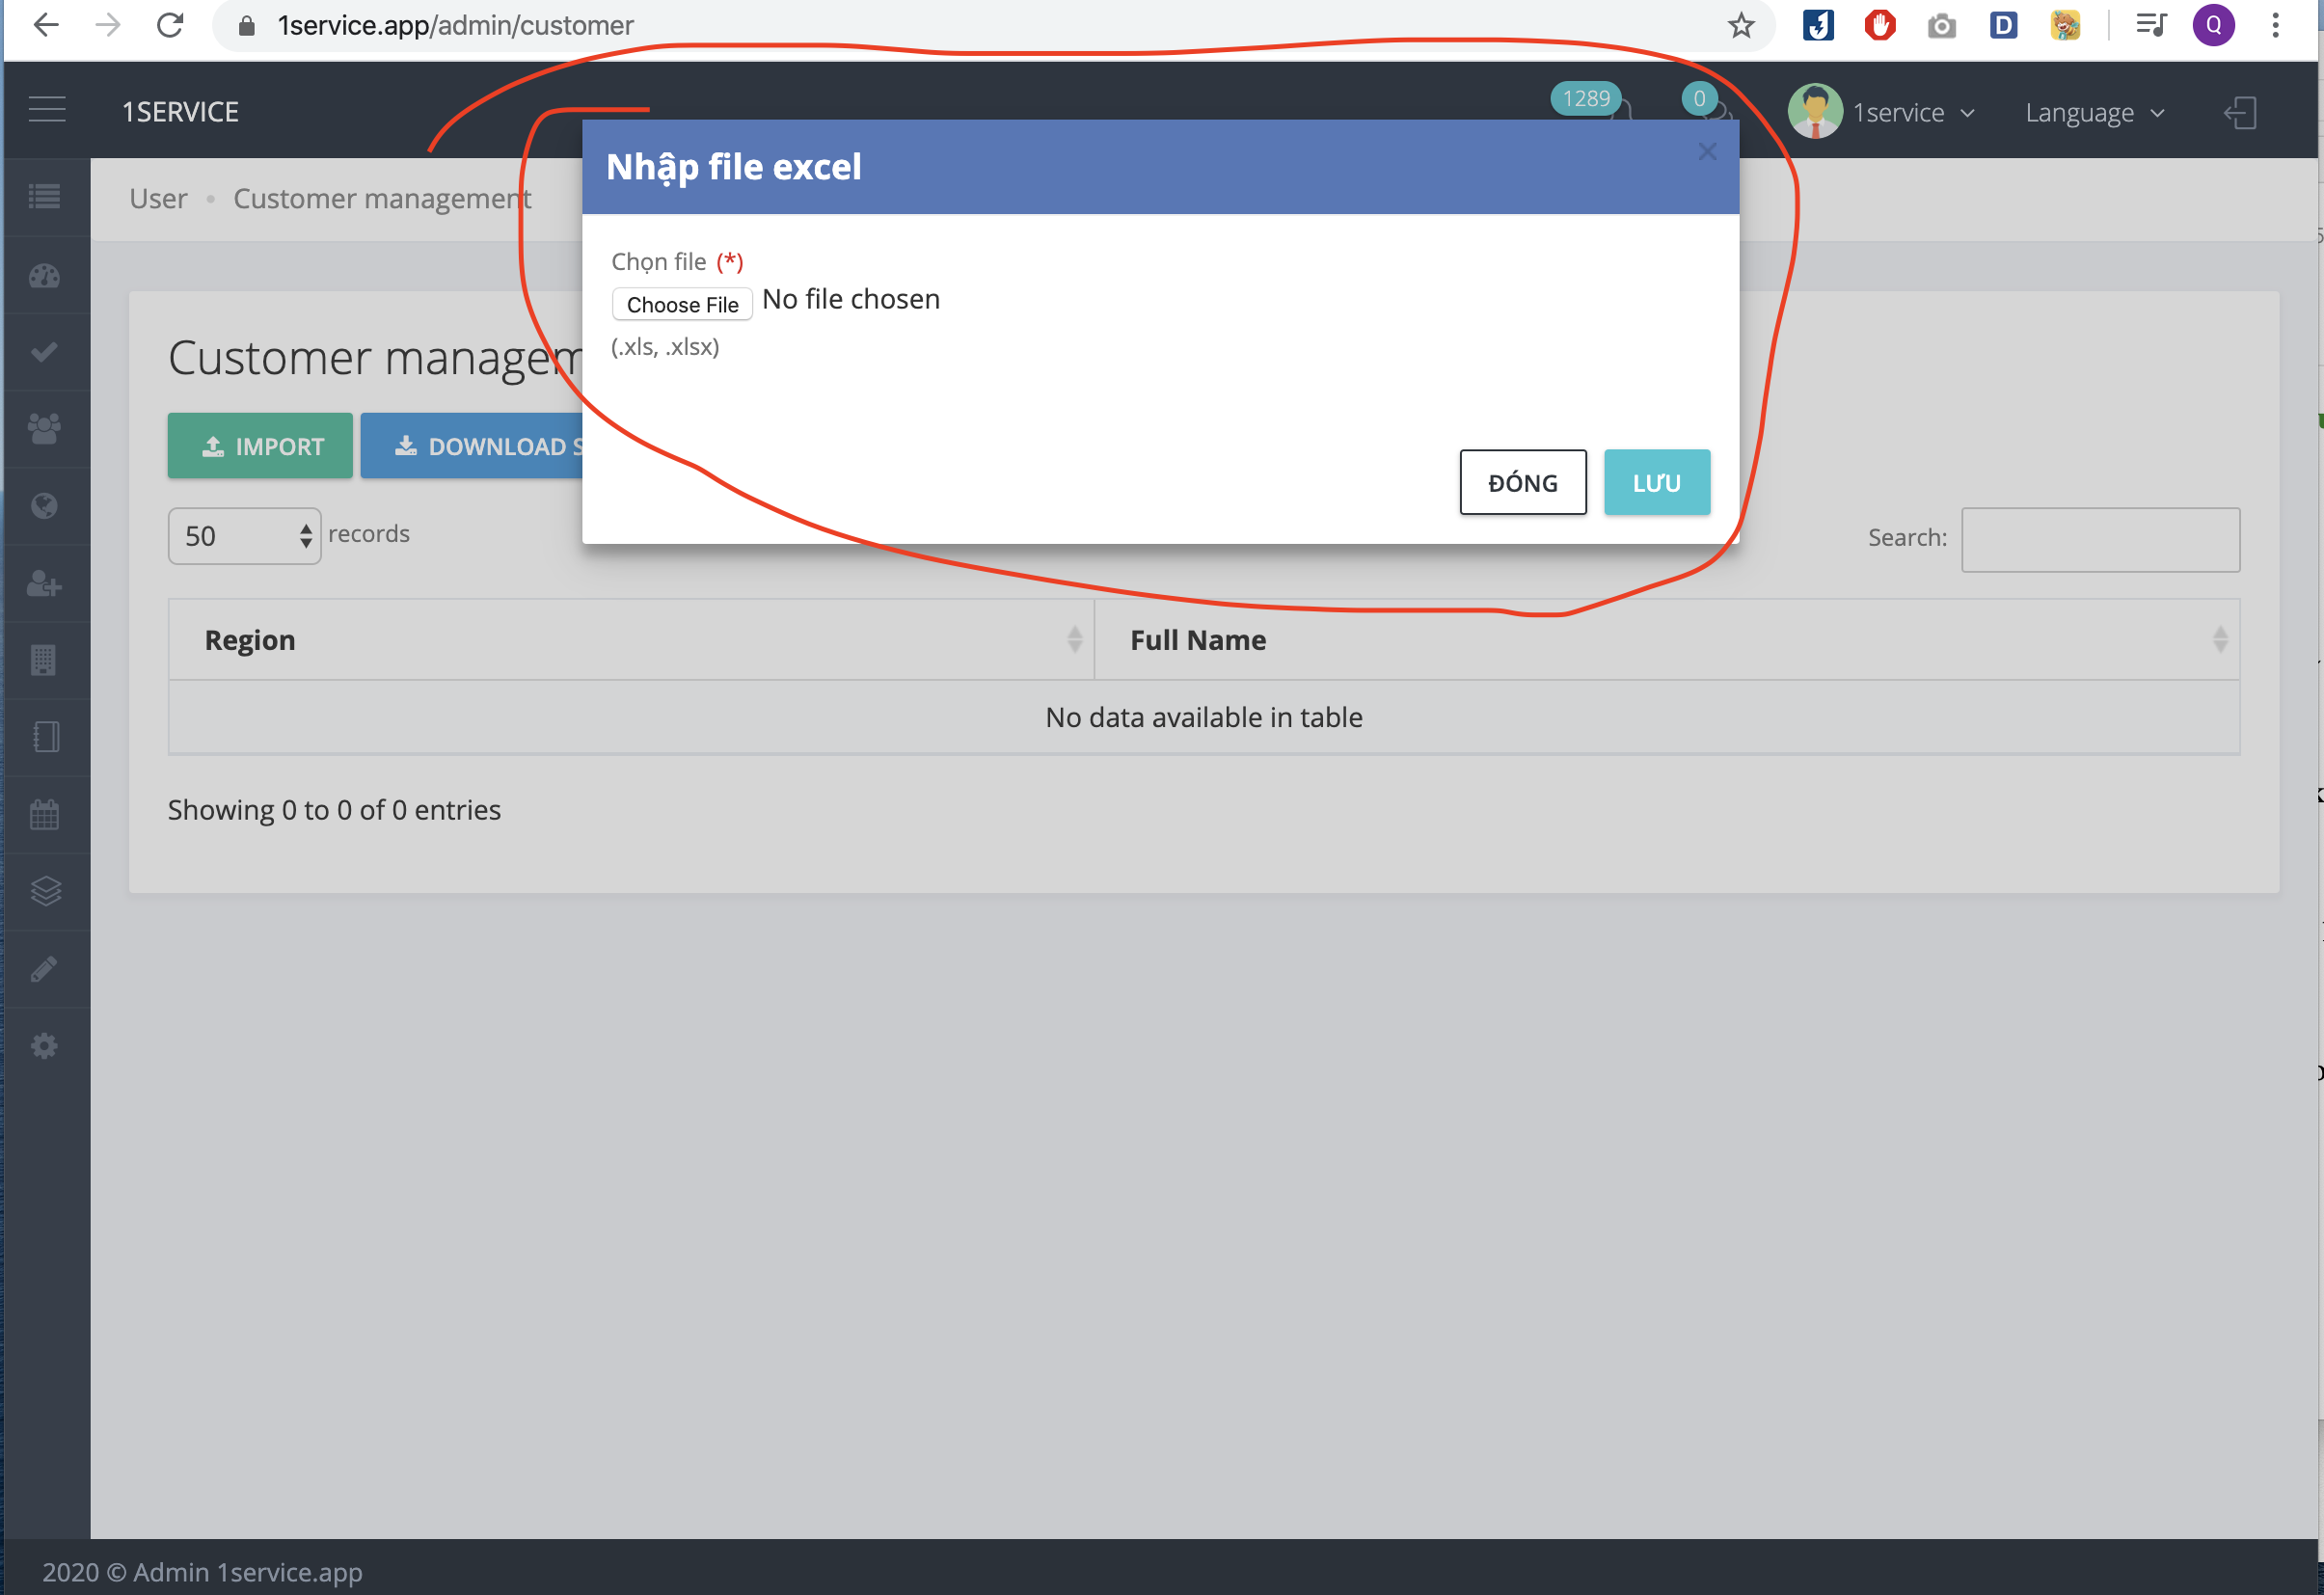Image resolution: width=2324 pixels, height=1595 pixels.
Task: Click the User breadcrumb link
Action: 158,198
